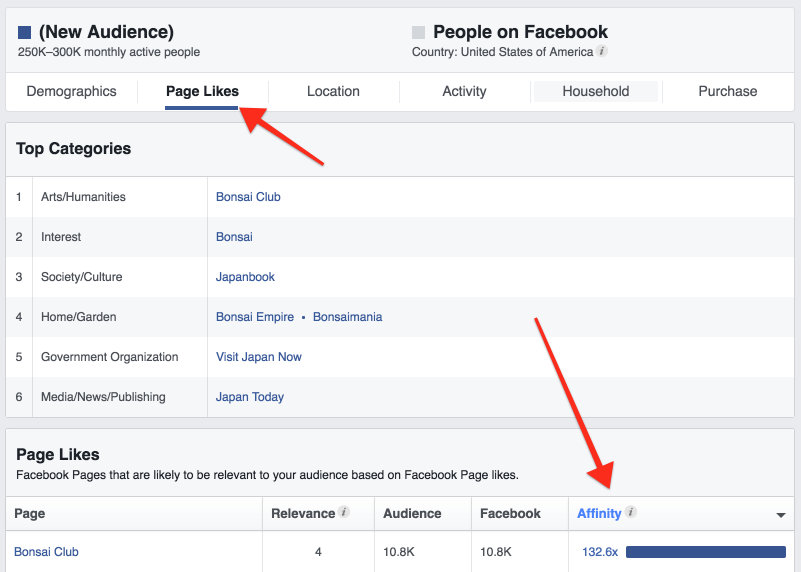Image resolution: width=801 pixels, height=572 pixels.
Task: Click the info icon next to Affinity
Action: pos(631,512)
